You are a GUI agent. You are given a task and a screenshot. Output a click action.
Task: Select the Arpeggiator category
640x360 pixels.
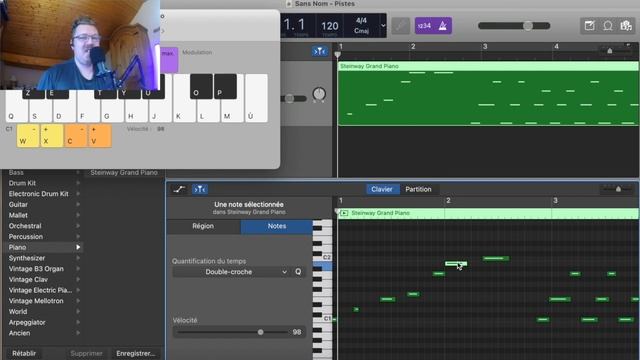(x=43, y=322)
